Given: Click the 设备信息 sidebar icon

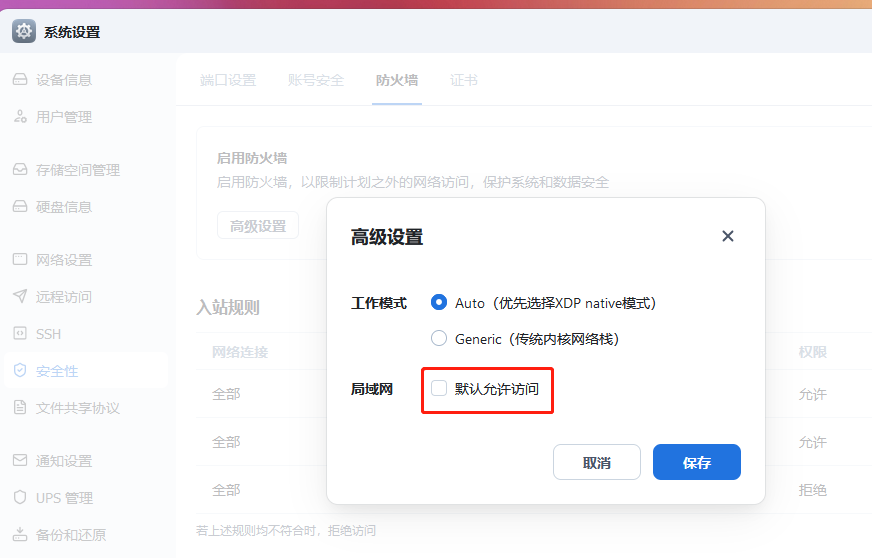Looking at the screenshot, I should [x=20, y=80].
